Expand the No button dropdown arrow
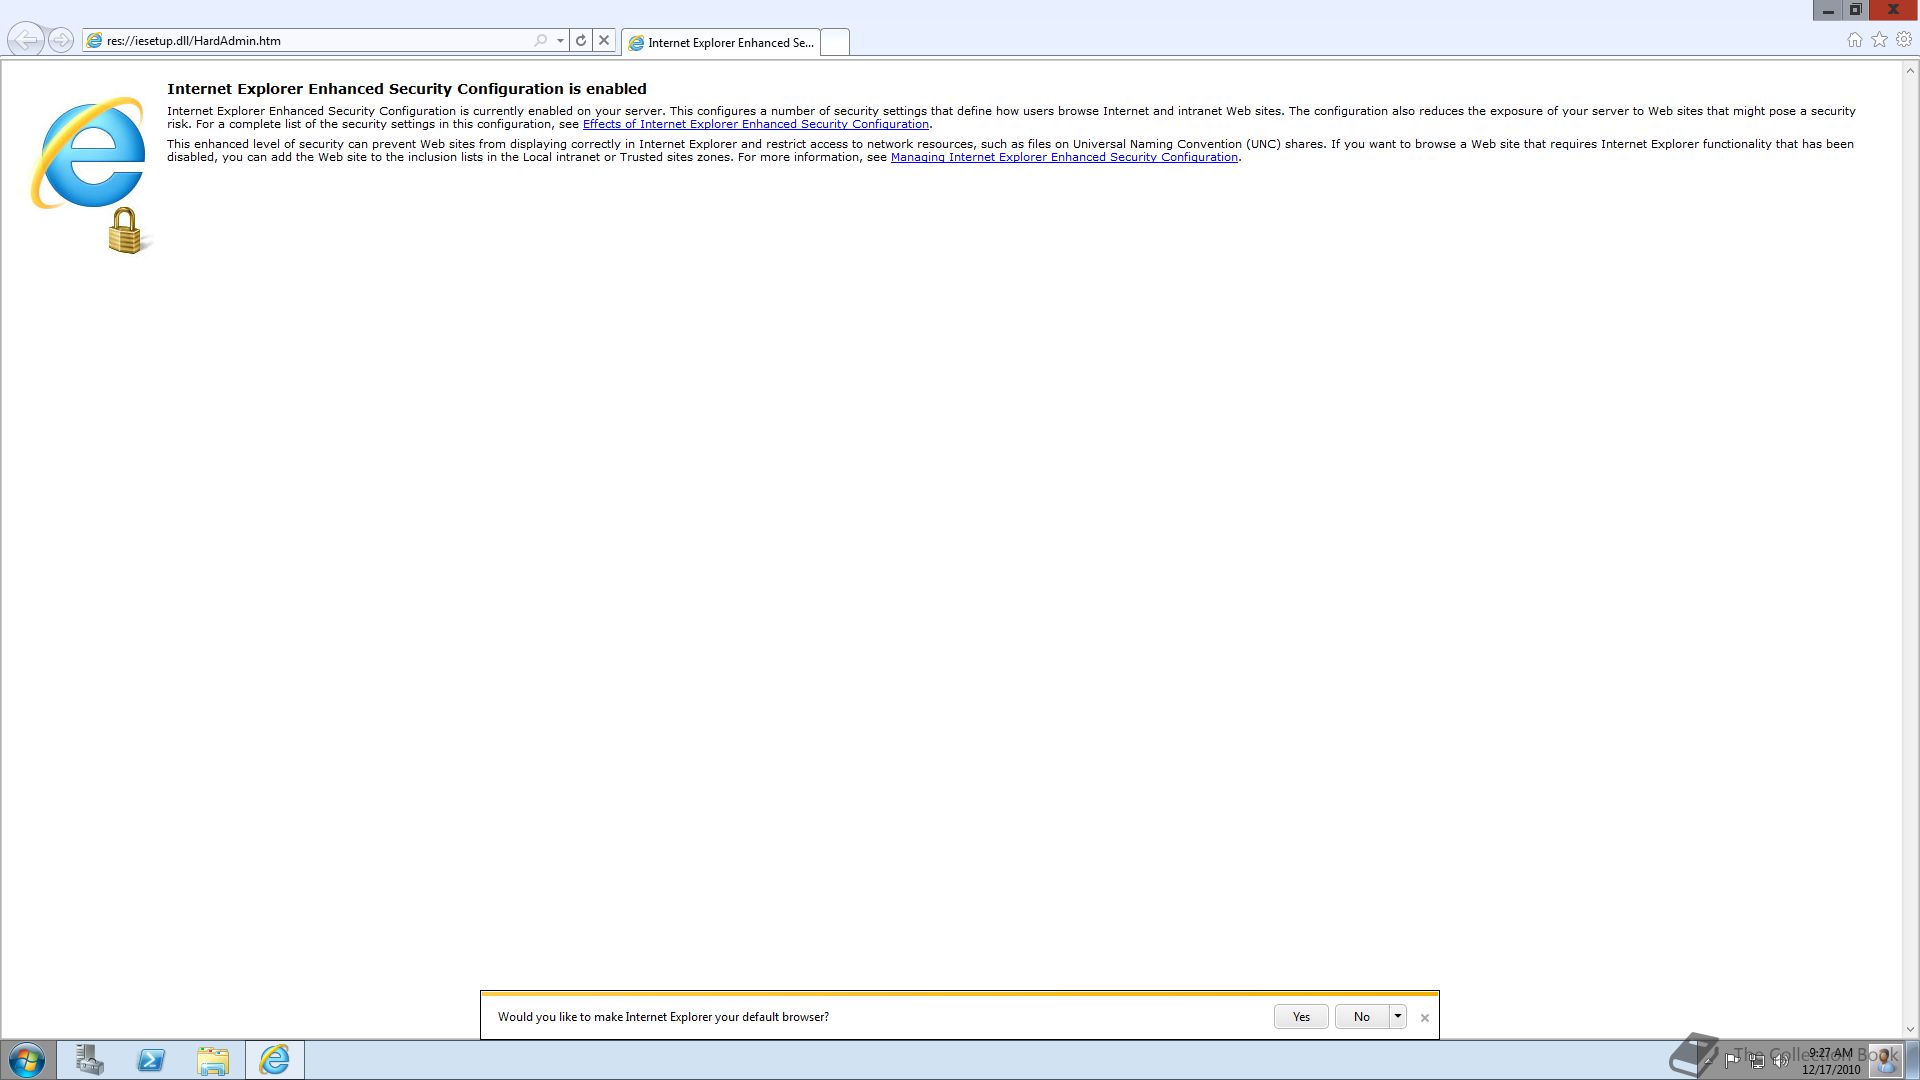Image resolution: width=1920 pixels, height=1080 pixels. [1398, 1017]
